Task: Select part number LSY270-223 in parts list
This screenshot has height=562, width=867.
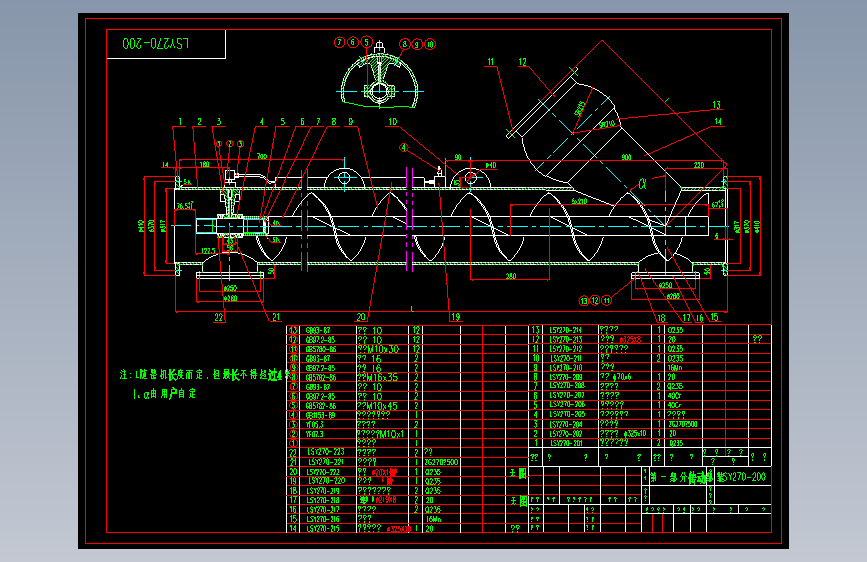Action: coord(326,452)
